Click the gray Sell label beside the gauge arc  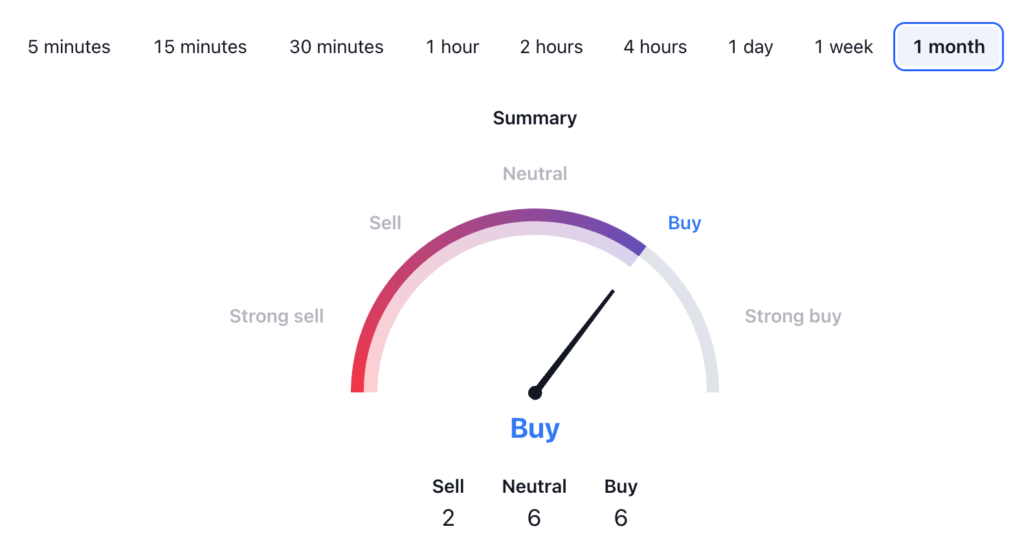click(x=385, y=223)
